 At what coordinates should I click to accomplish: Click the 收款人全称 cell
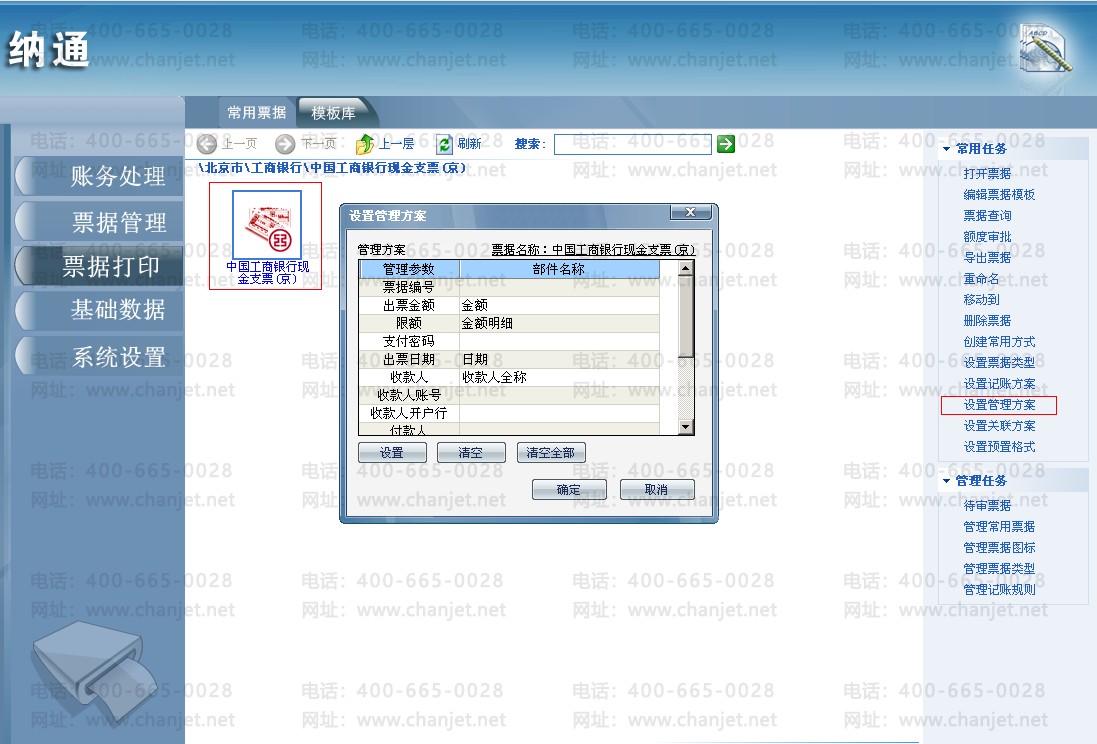(559, 377)
